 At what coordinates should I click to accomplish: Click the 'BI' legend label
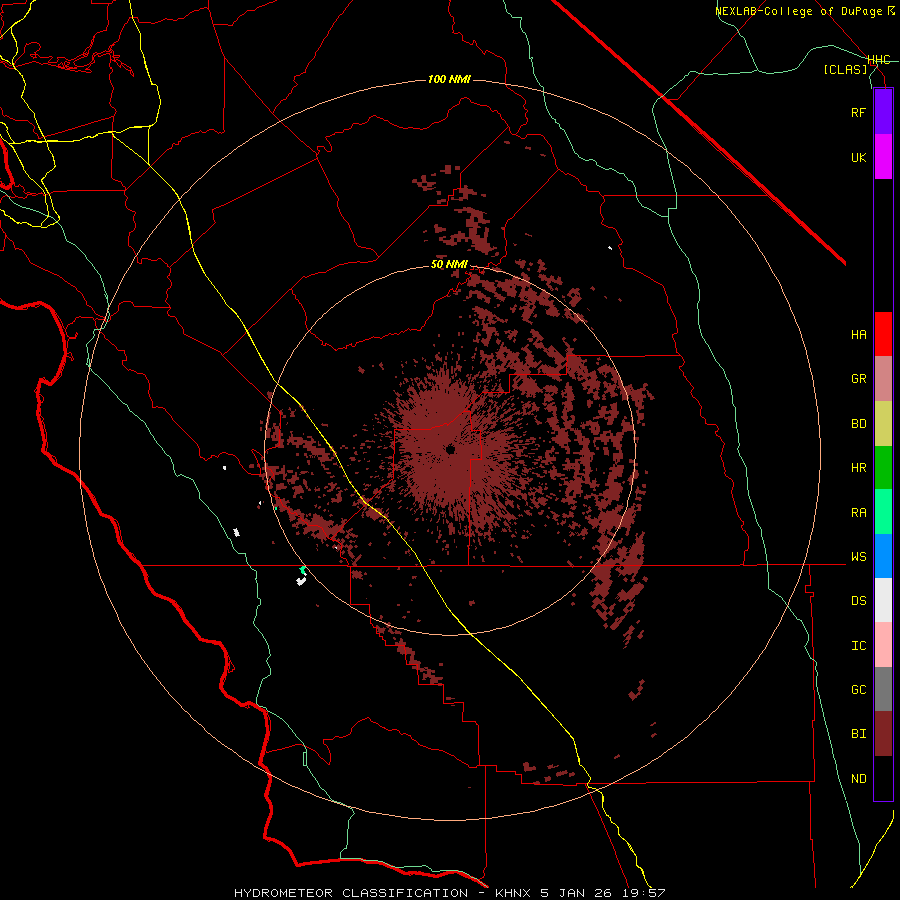pos(858,734)
